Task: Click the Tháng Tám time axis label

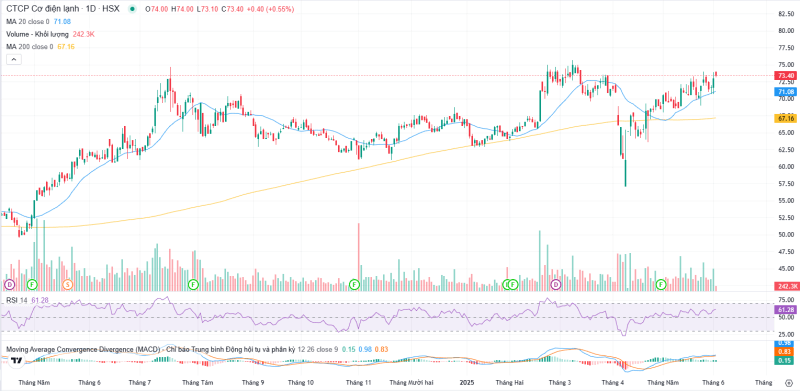Action: click(x=197, y=382)
